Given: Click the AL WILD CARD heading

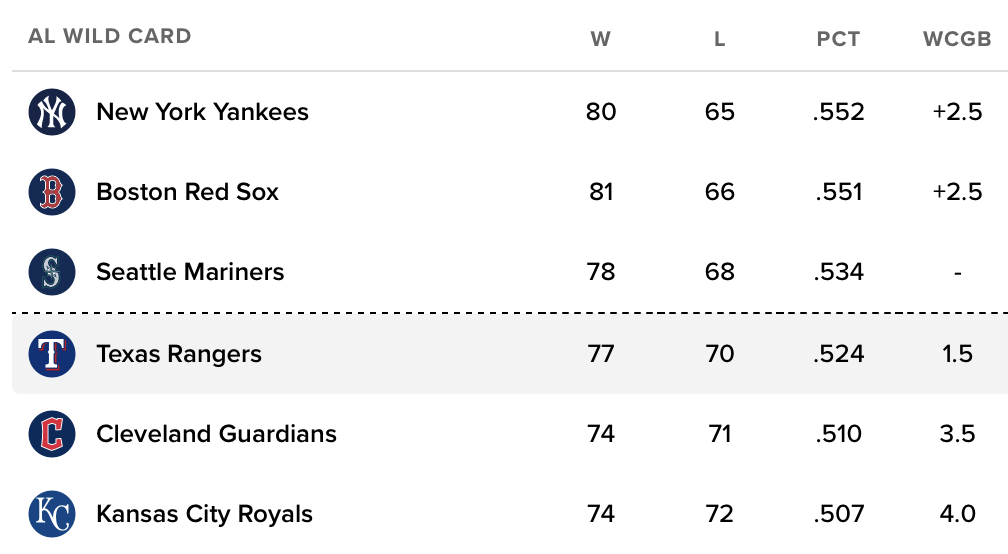Looking at the screenshot, I should point(110,36).
